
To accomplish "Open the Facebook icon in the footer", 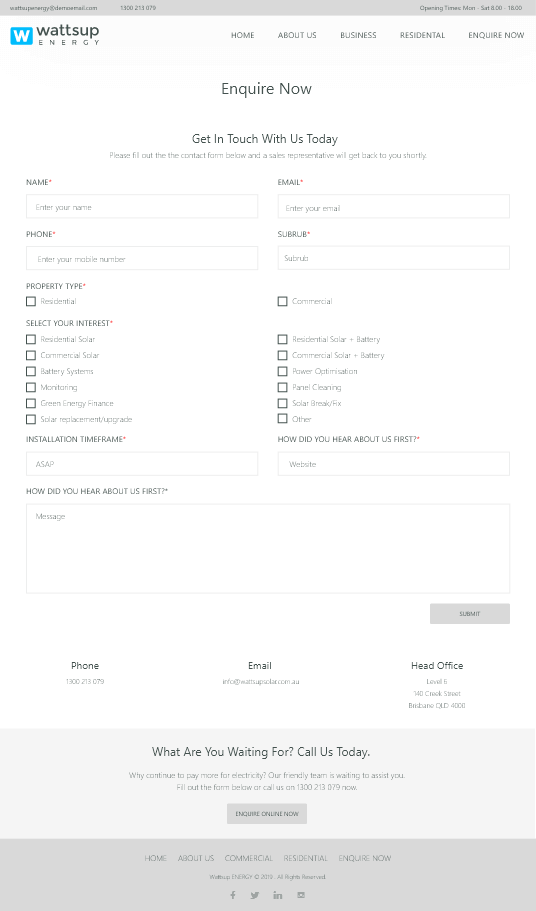I will point(233,895).
